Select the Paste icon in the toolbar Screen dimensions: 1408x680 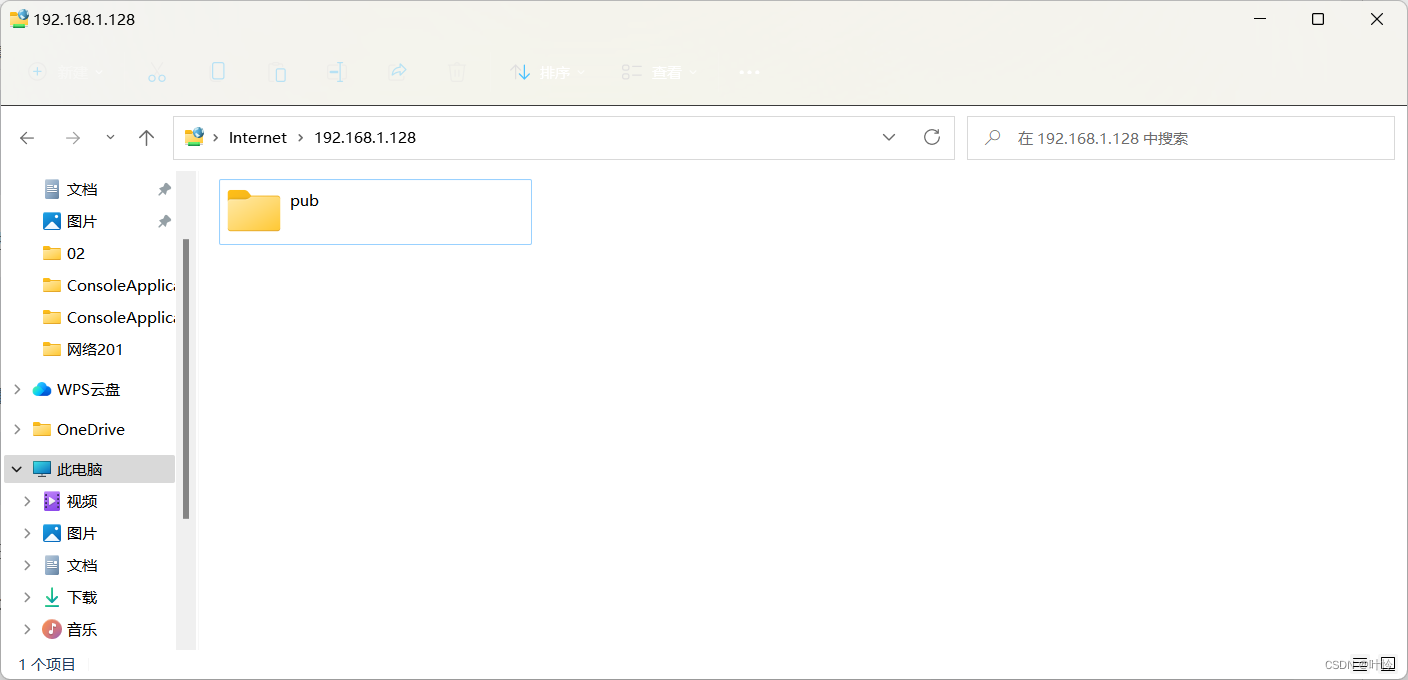[278, 71]
